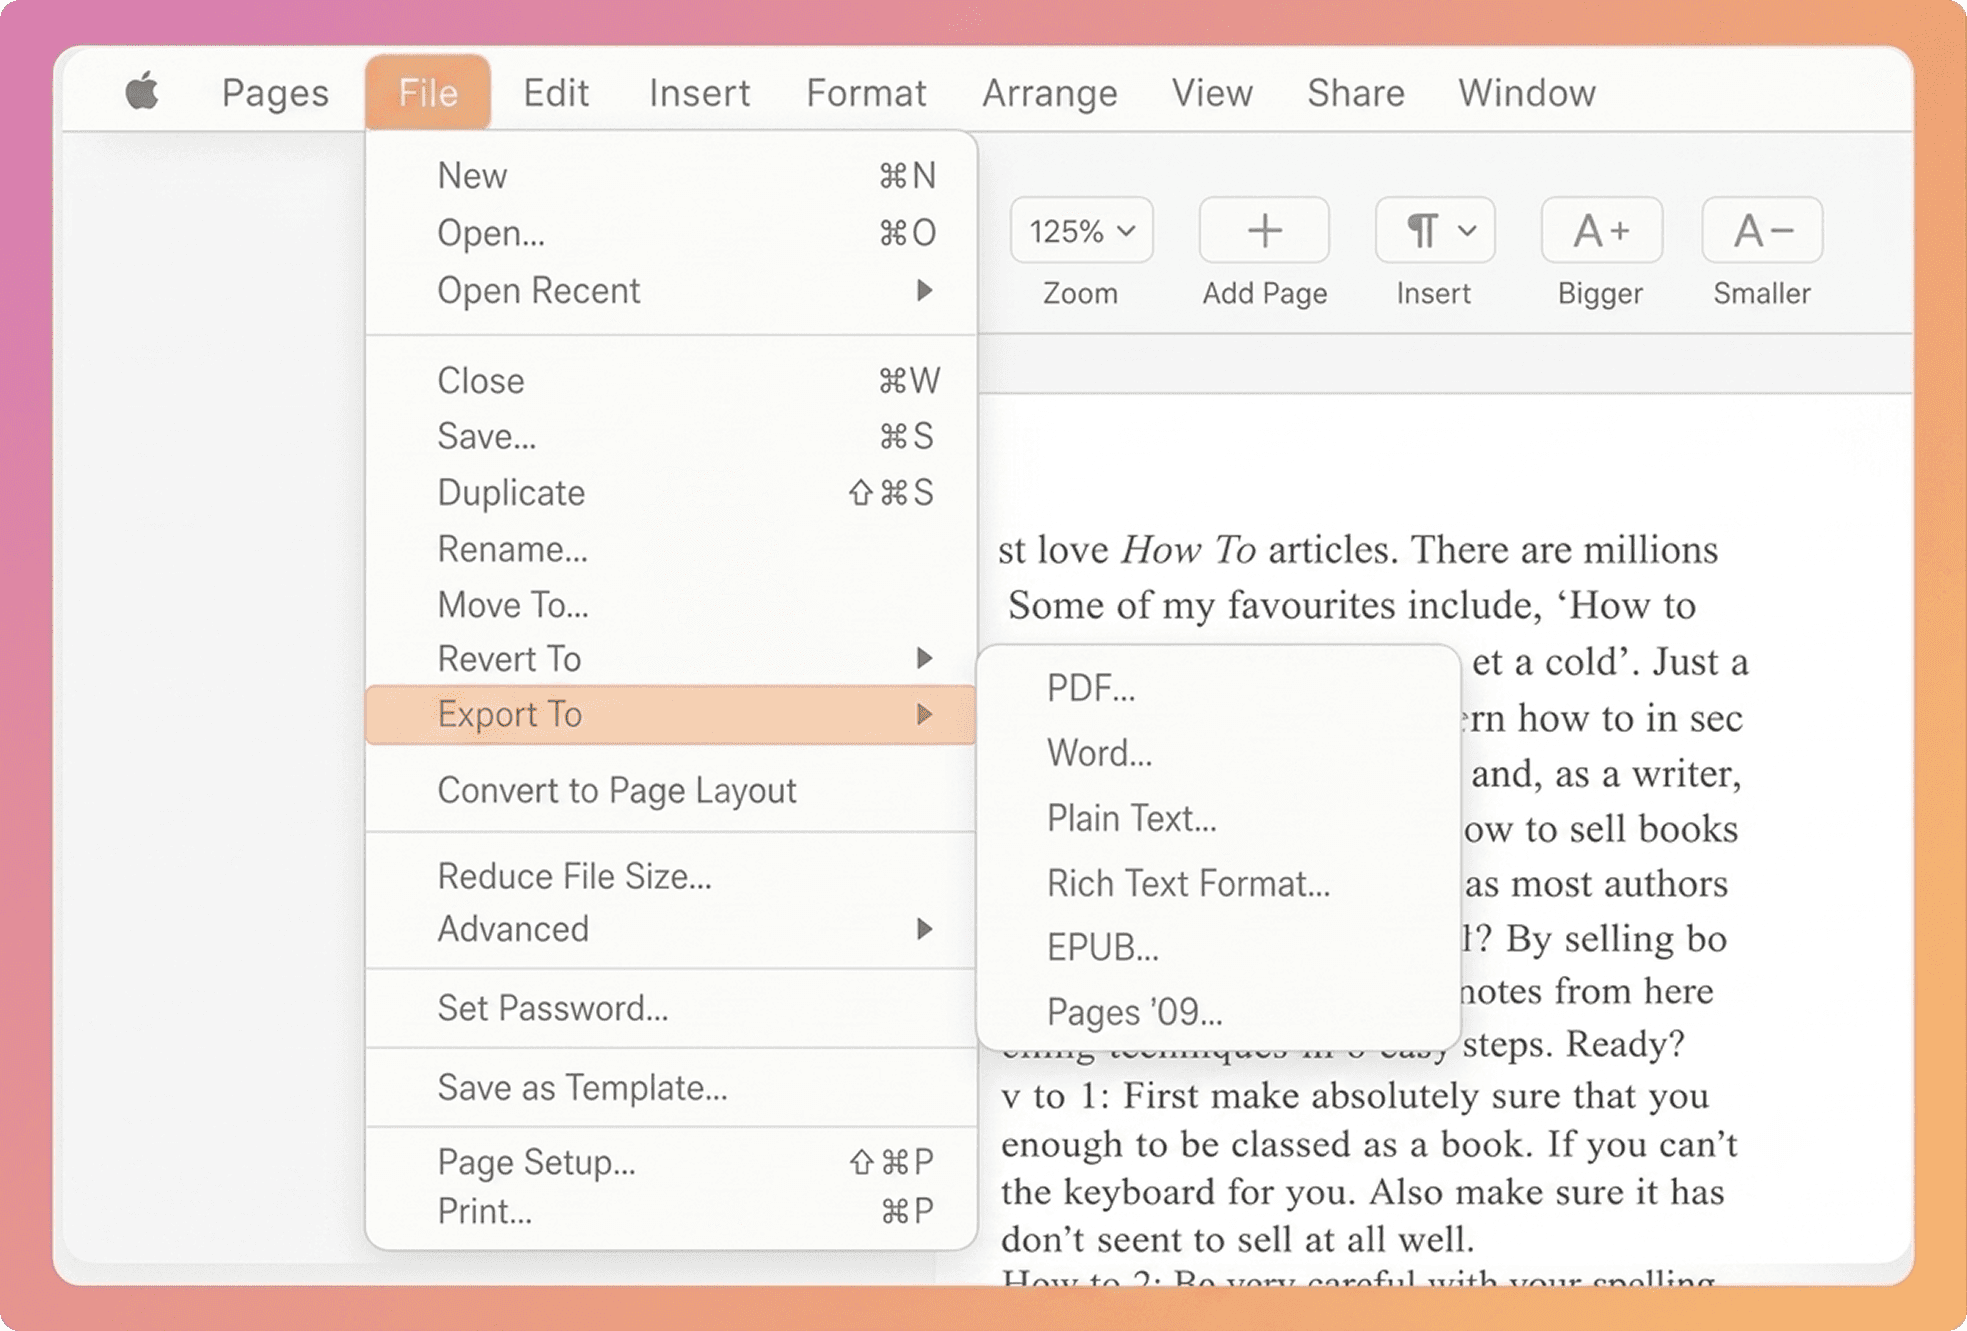
Task: Open the Pages app menu
Action: 275,92
